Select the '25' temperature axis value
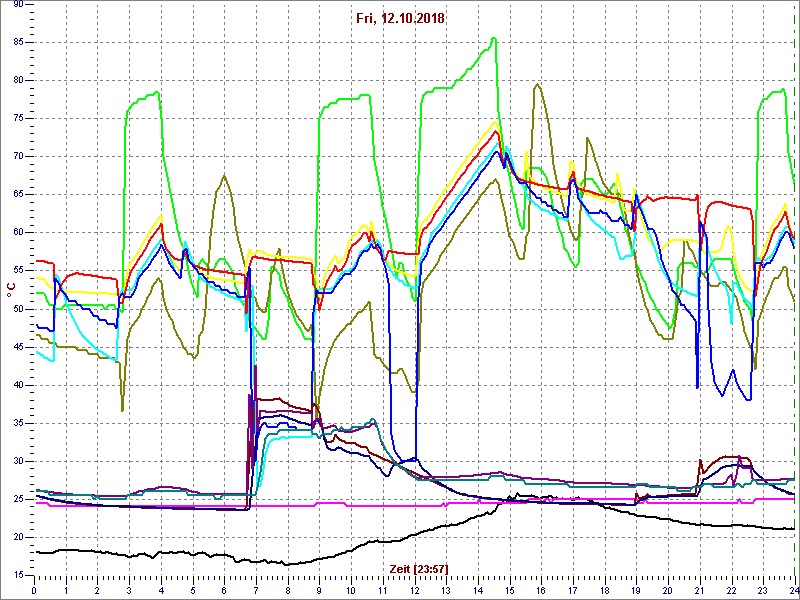This screenshot has height=600, width=800. coord(18,499)
